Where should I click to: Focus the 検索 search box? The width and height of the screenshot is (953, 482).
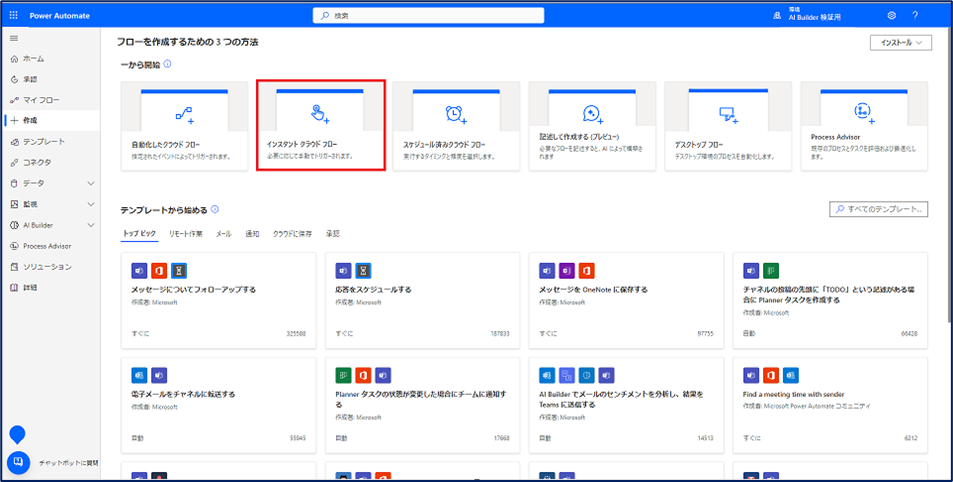(x=428, y=16)
